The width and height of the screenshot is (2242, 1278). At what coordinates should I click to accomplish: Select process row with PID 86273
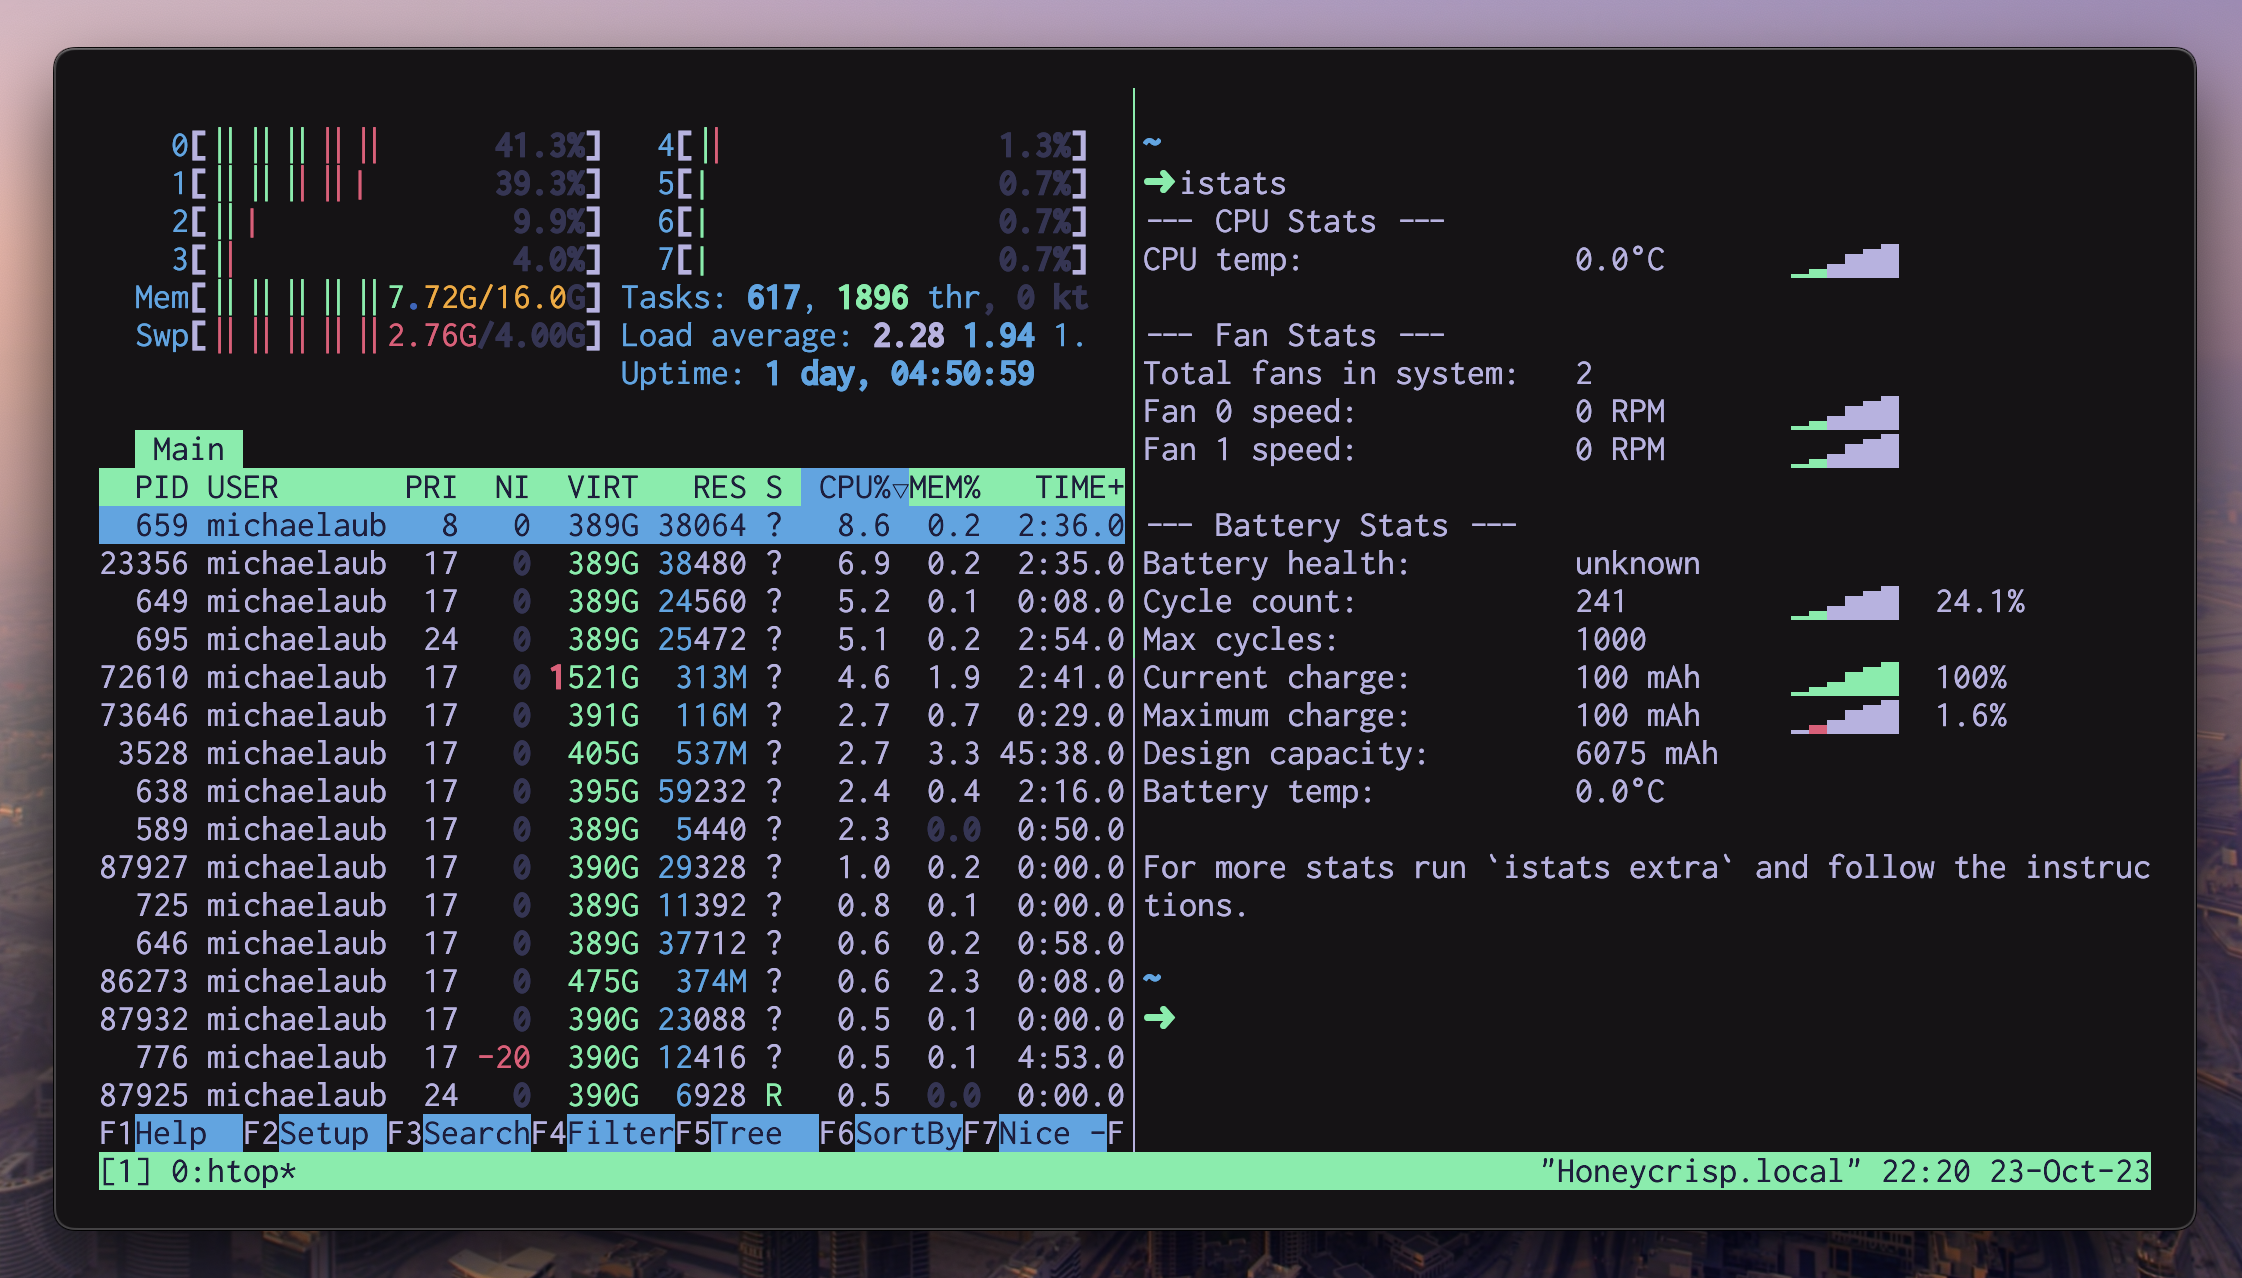(612, 981)
